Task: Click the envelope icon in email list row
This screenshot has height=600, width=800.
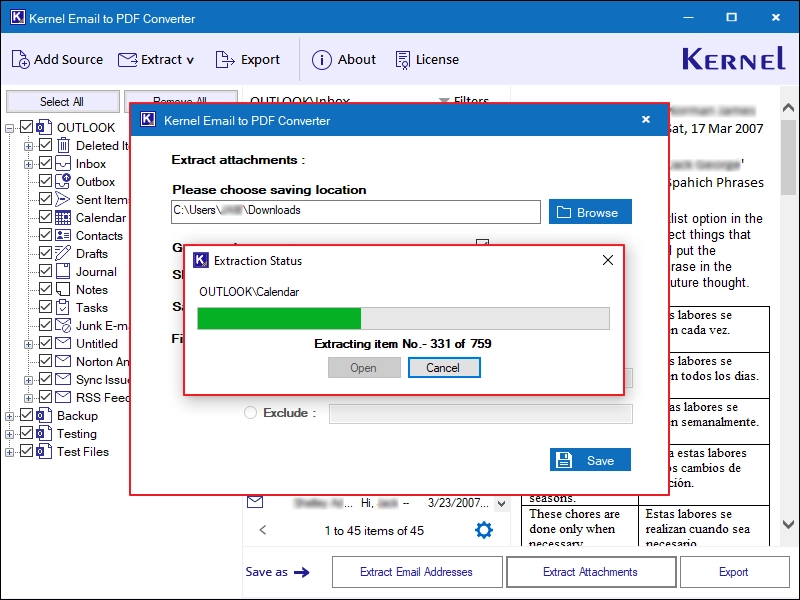Action: tap(255, 503)
